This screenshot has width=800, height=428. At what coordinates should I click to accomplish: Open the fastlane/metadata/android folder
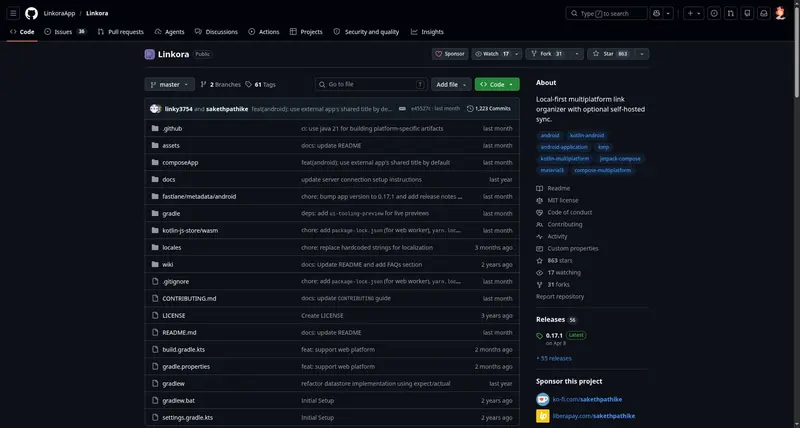199,196
